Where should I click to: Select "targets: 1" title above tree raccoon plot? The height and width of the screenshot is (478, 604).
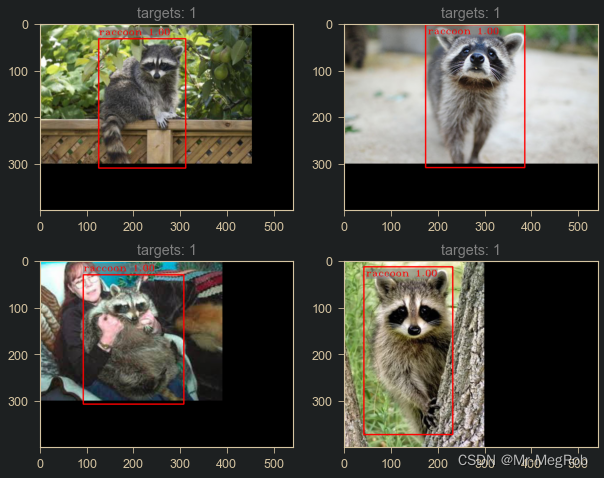click(x=470, y=250)
